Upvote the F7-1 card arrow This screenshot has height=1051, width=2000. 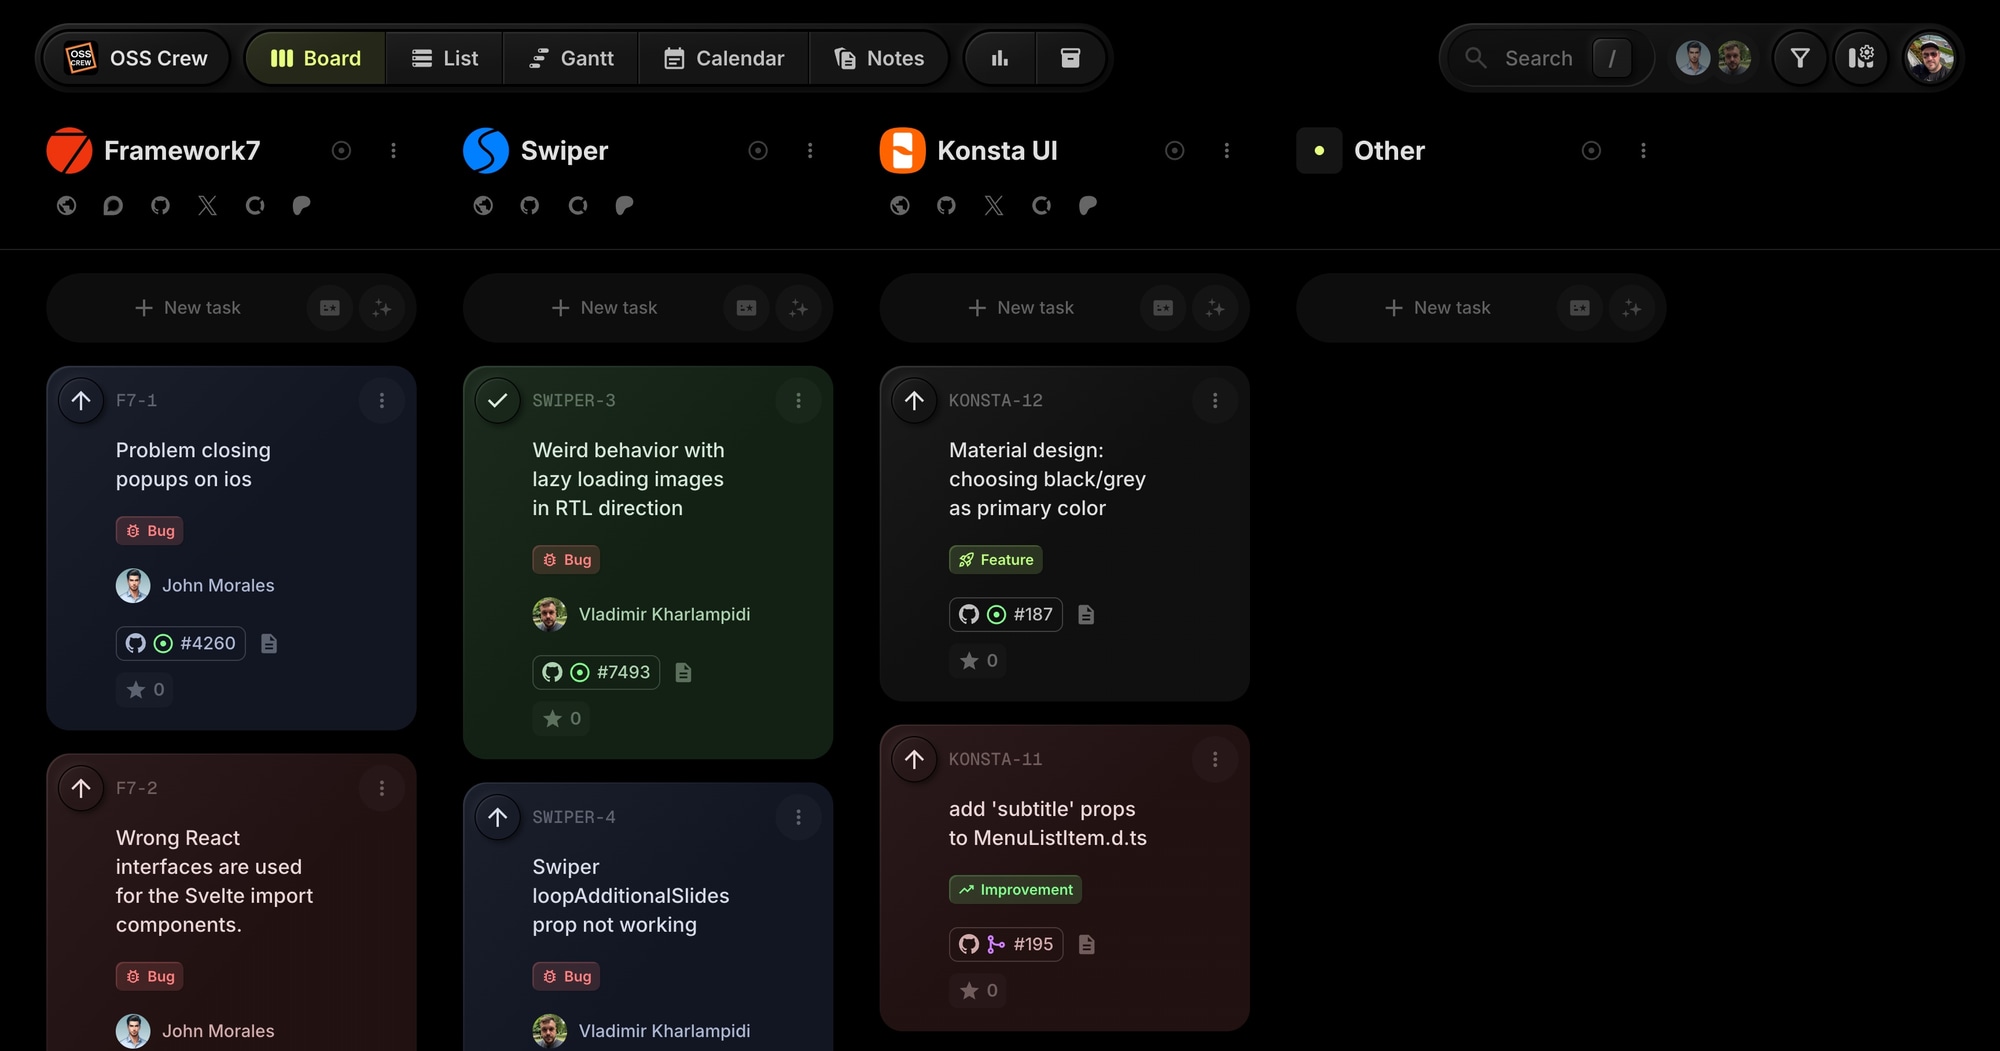tap(81, 400)
